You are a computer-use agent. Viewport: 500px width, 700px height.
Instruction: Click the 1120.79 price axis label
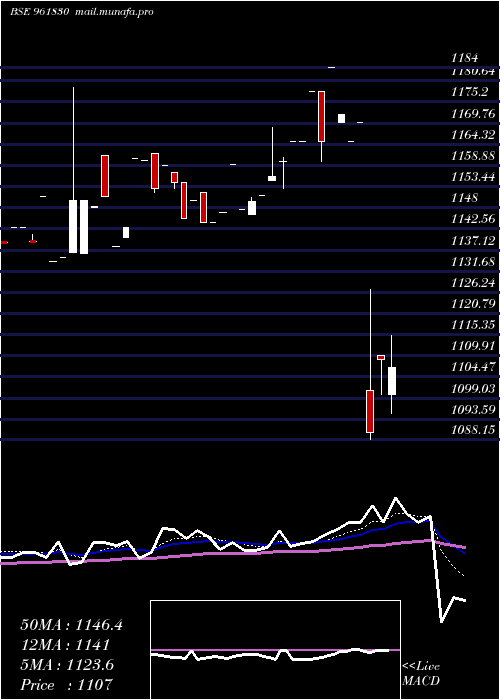473,304
